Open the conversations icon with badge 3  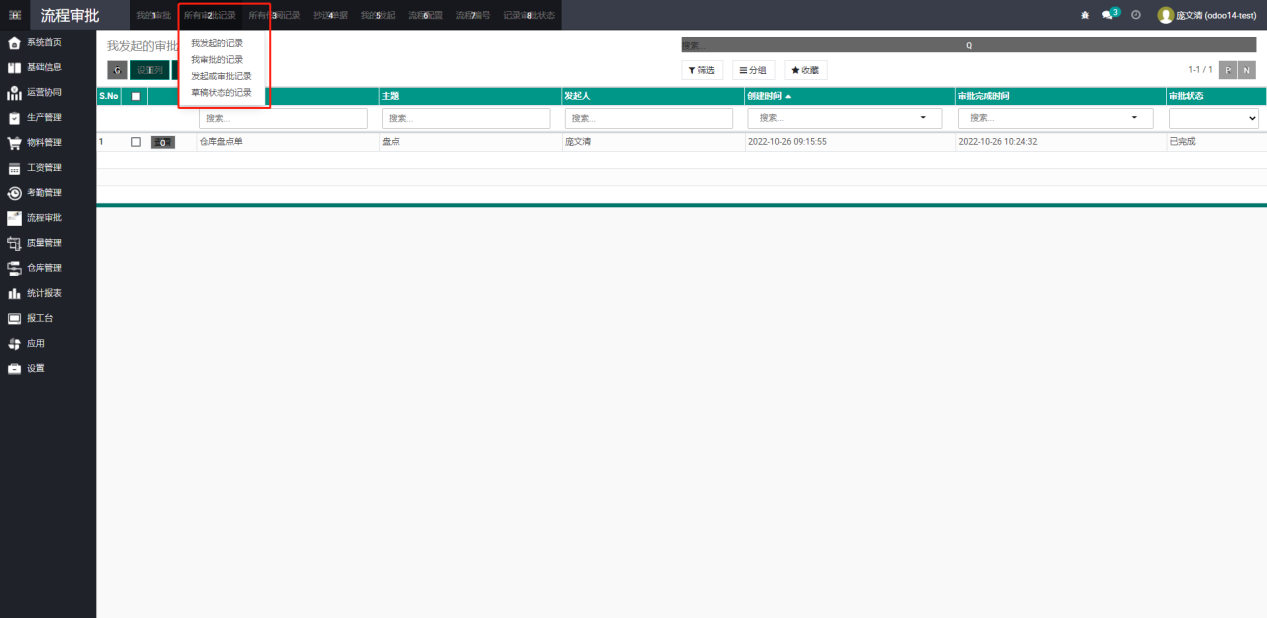click(1108, 15)
